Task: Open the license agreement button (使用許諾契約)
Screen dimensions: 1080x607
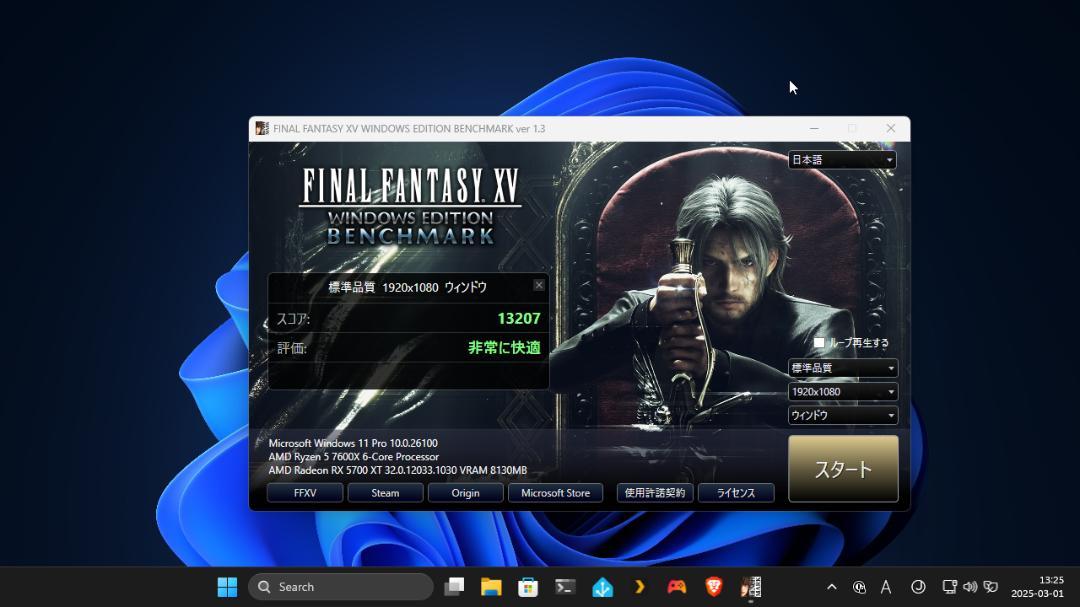Action: click(x=654, y=493)
